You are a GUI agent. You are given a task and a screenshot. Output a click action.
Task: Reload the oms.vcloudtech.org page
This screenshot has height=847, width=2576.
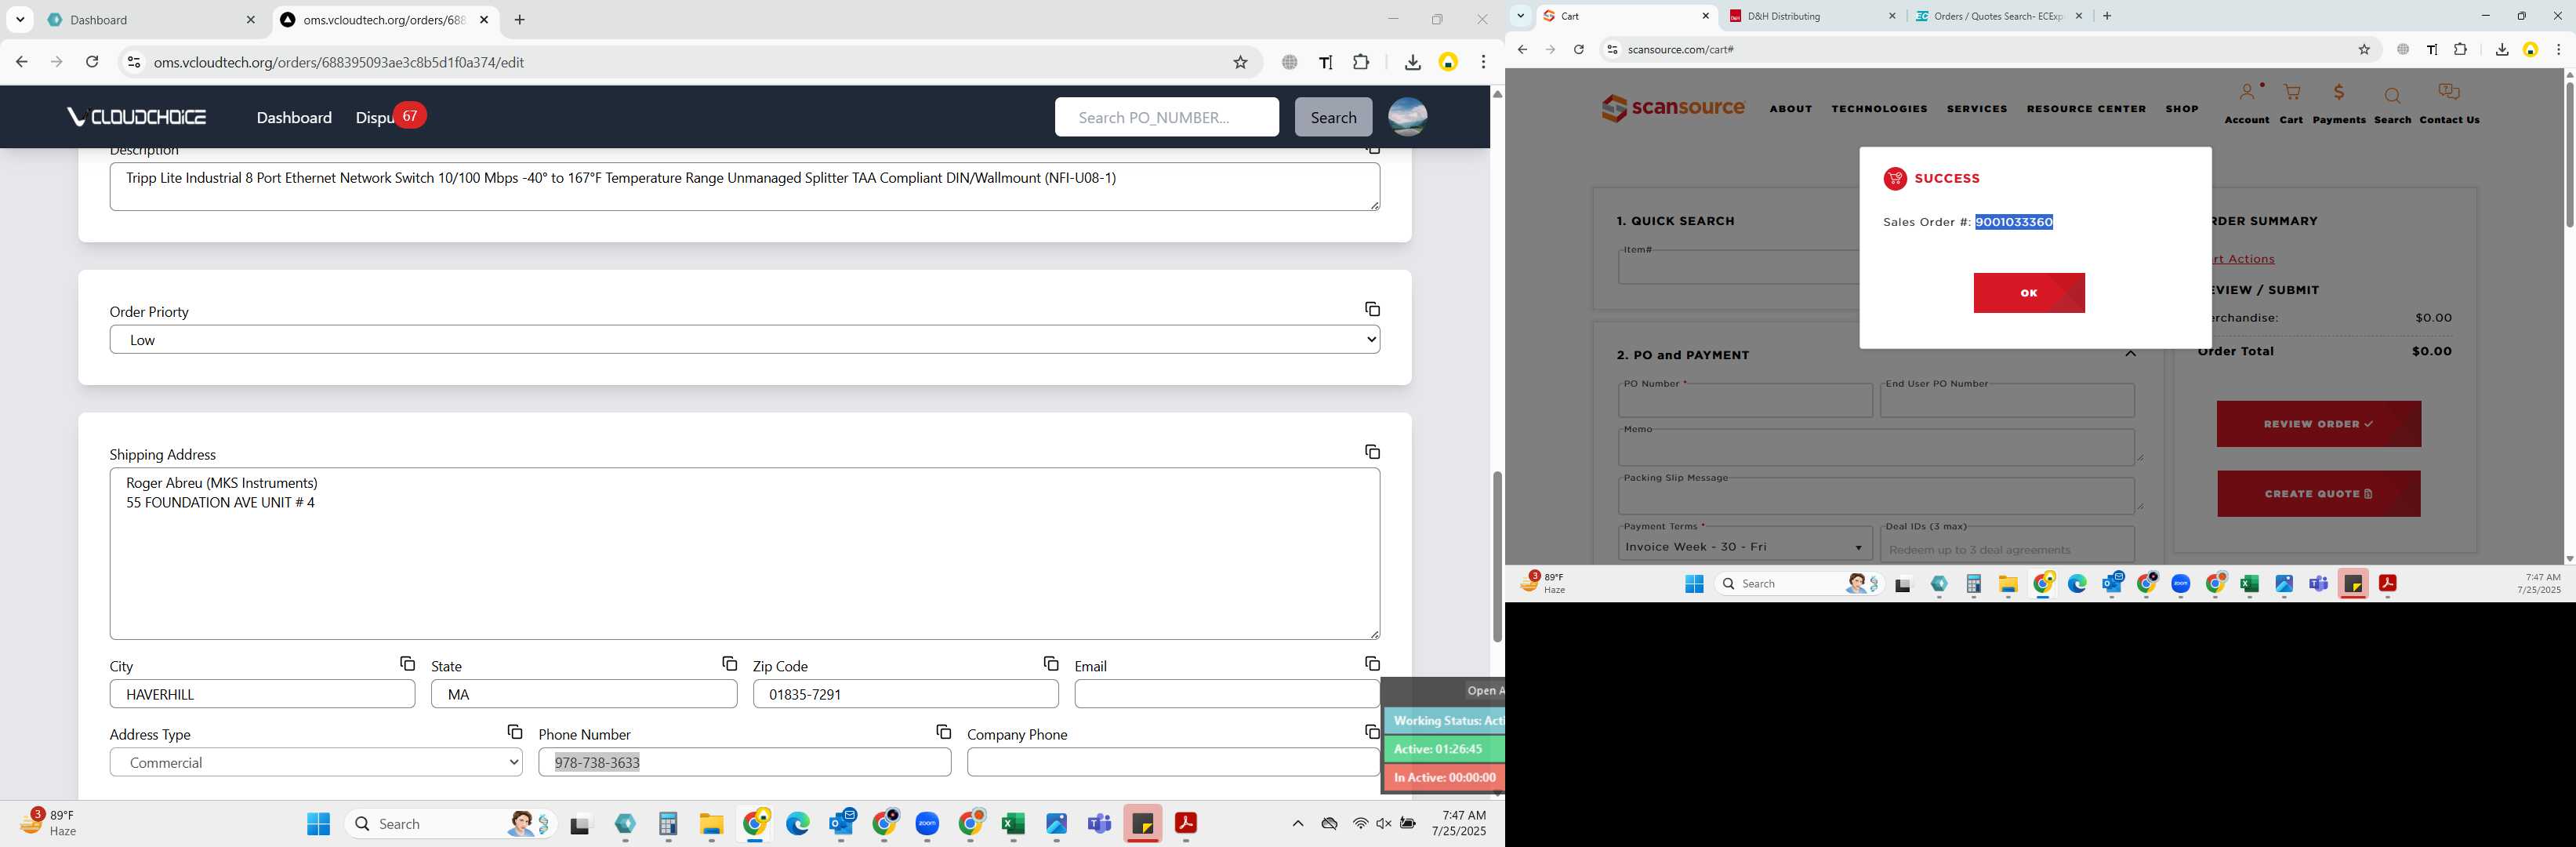(92, 62)
